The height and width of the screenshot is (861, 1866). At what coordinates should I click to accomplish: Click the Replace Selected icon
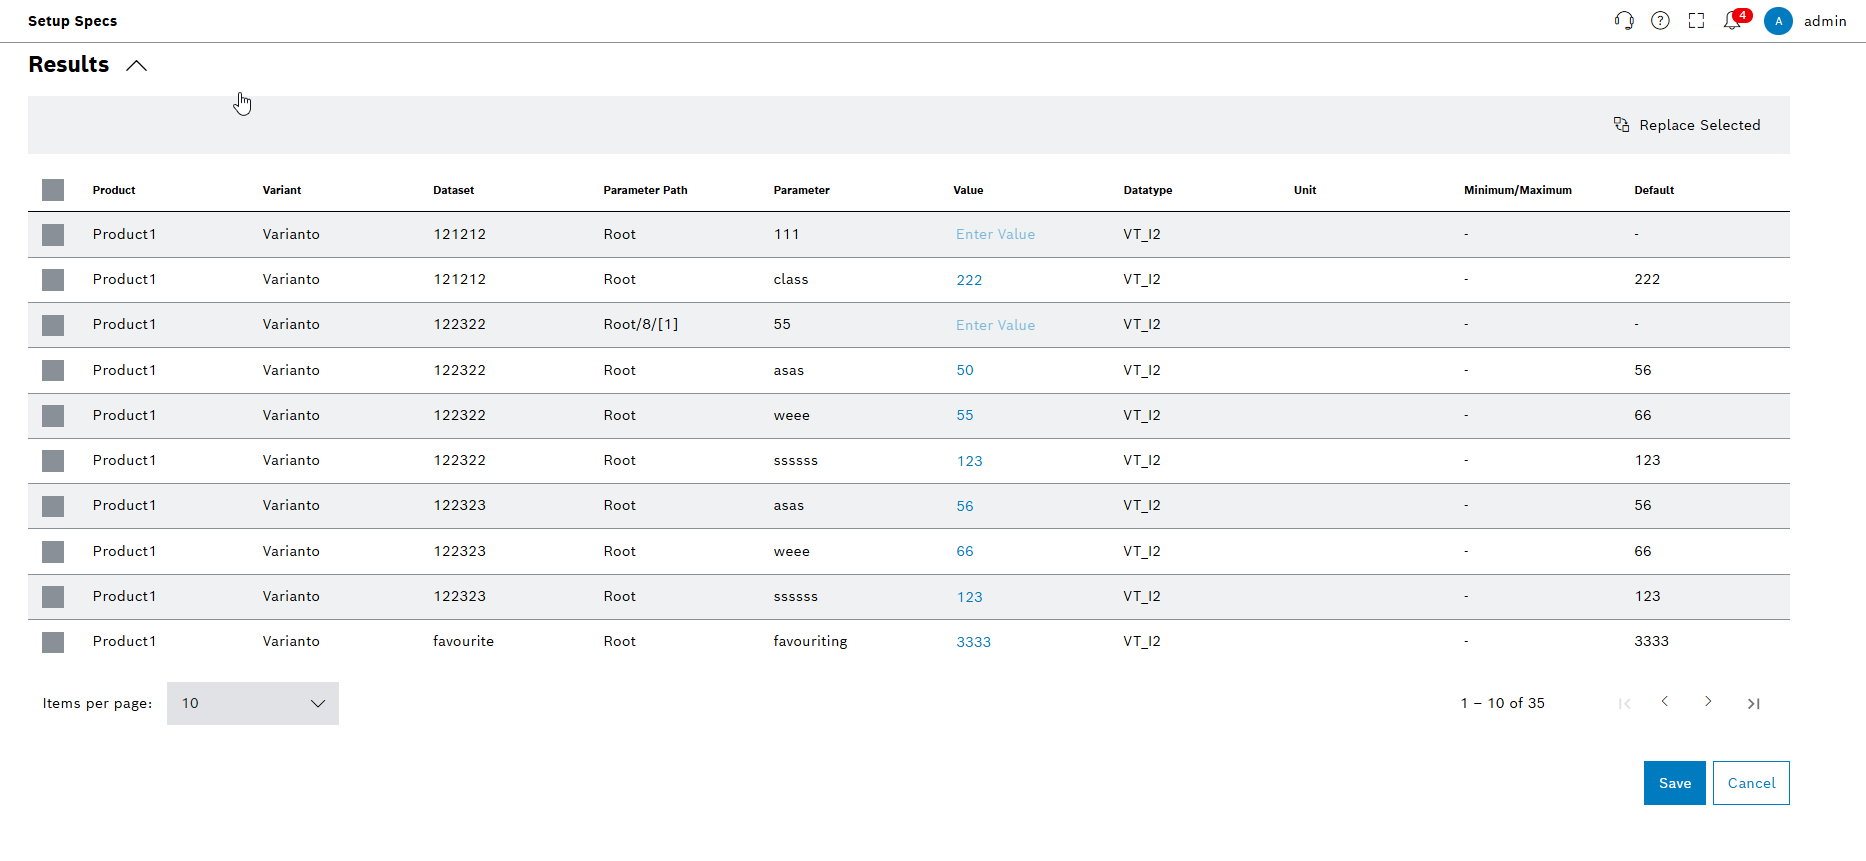click(x=1621, y=125)
